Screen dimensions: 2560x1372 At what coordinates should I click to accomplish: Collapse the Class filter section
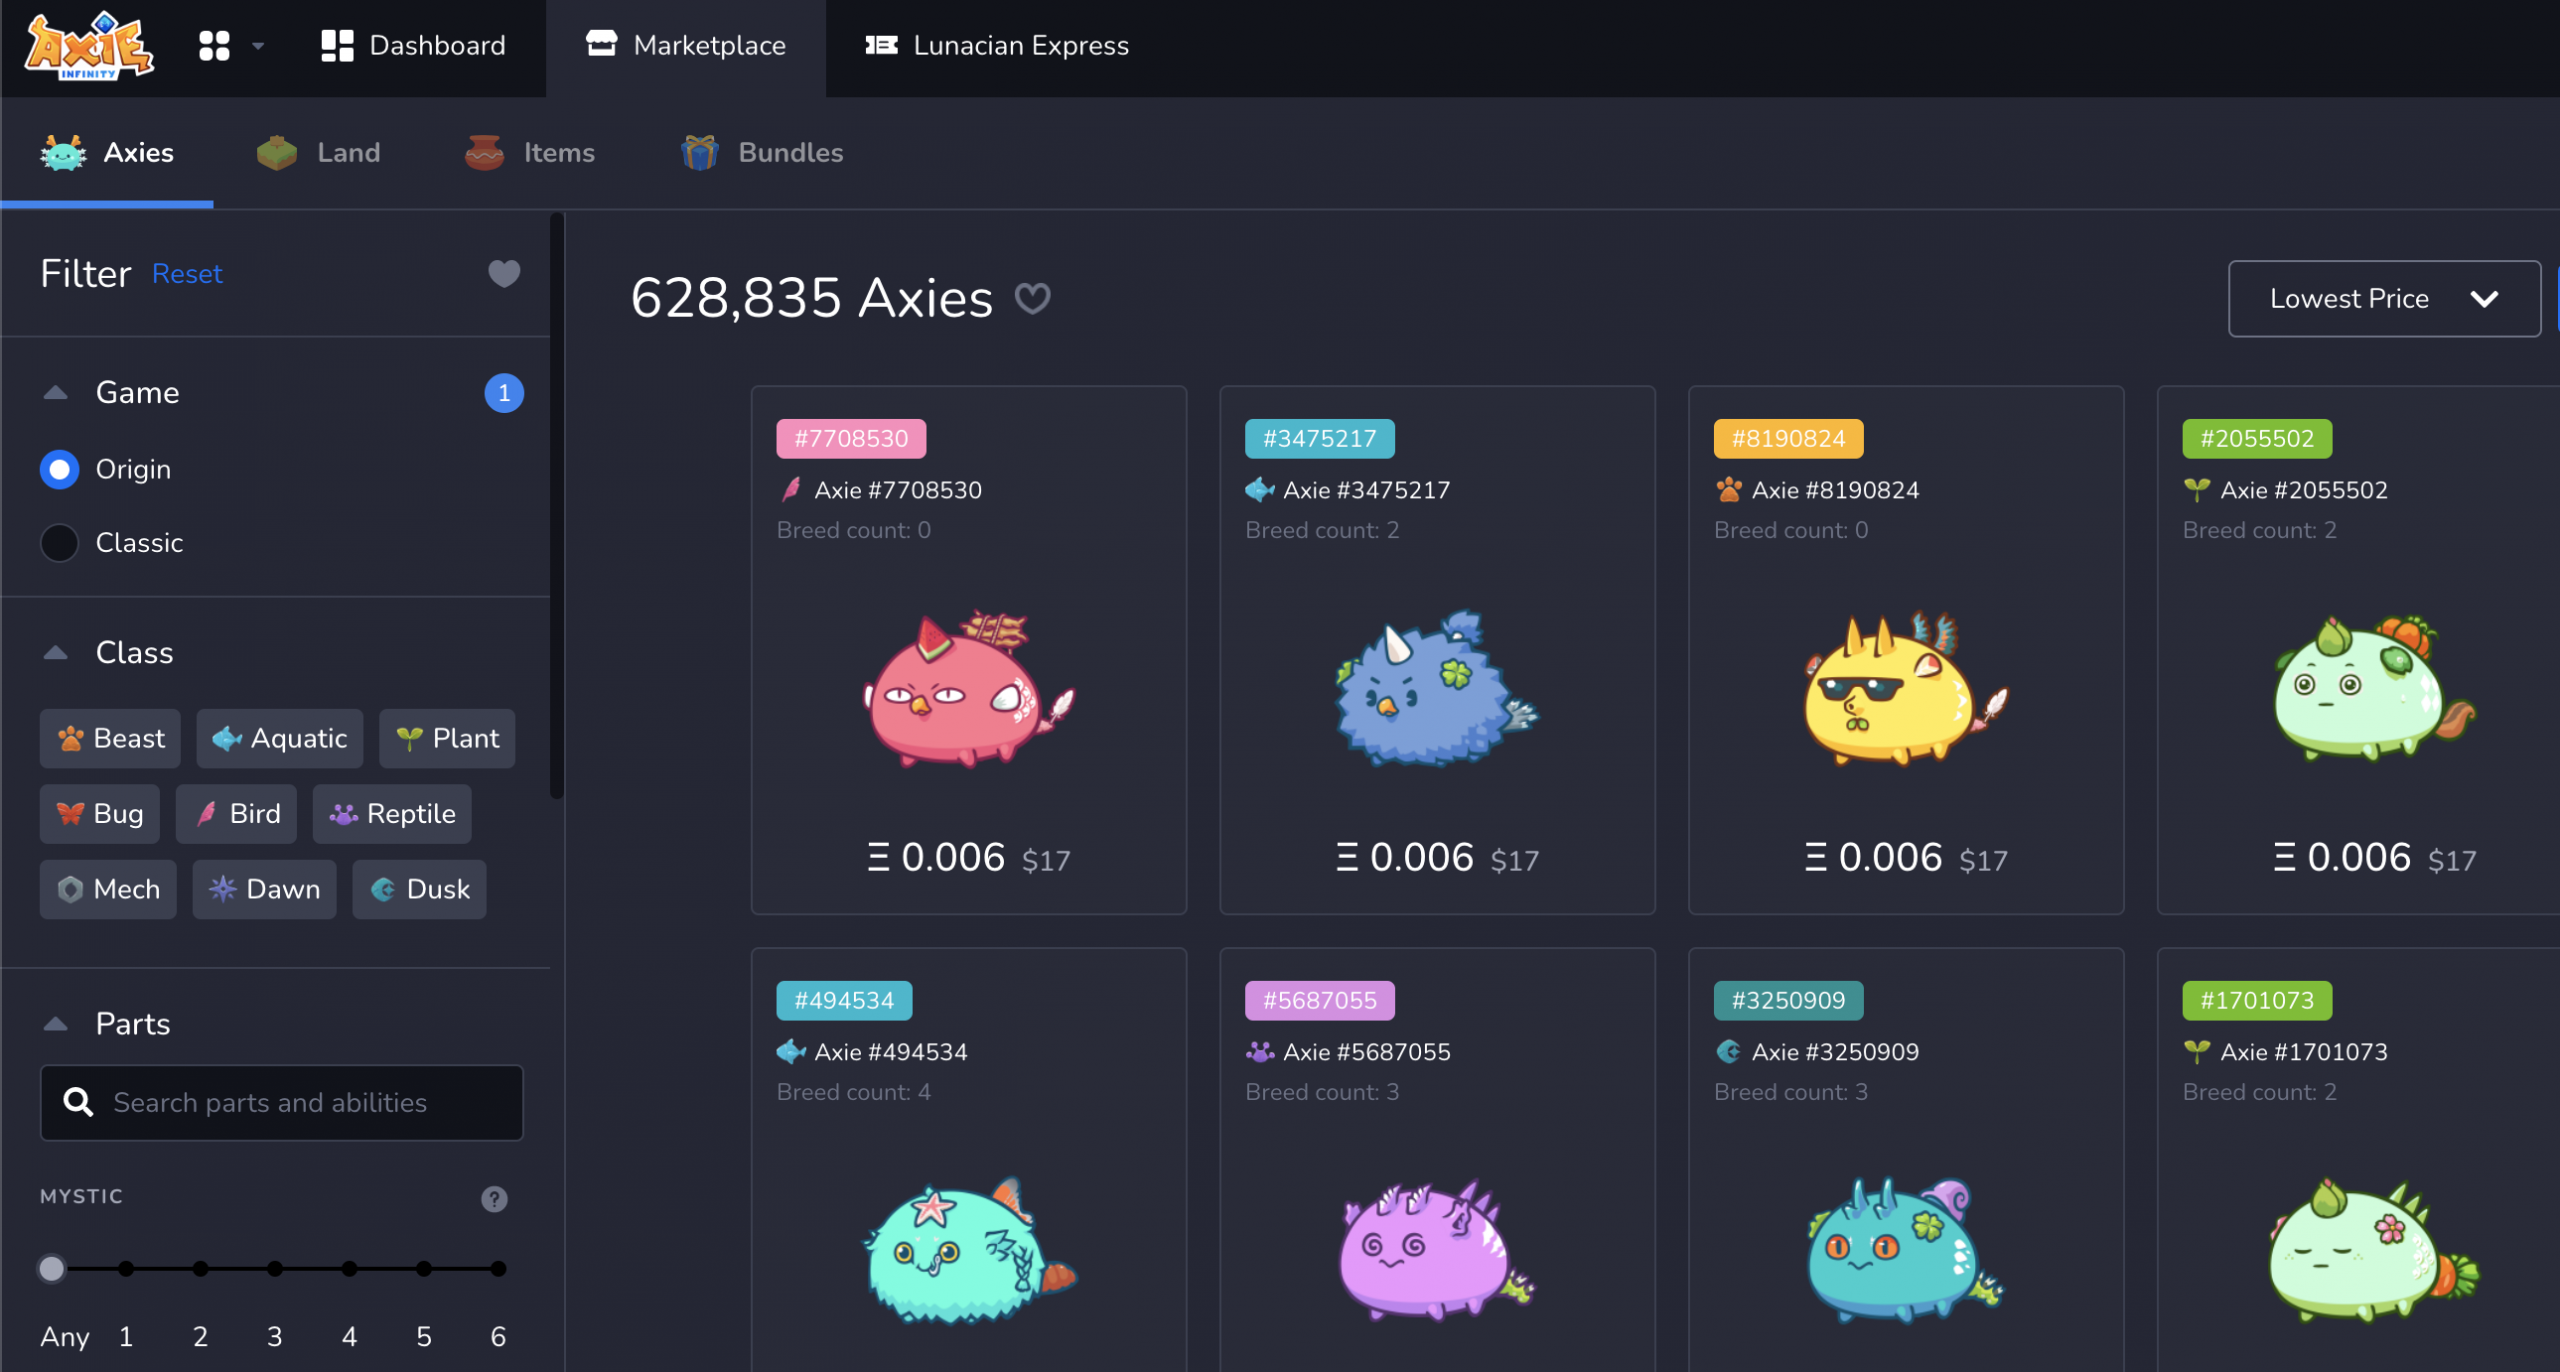[56, 653]
